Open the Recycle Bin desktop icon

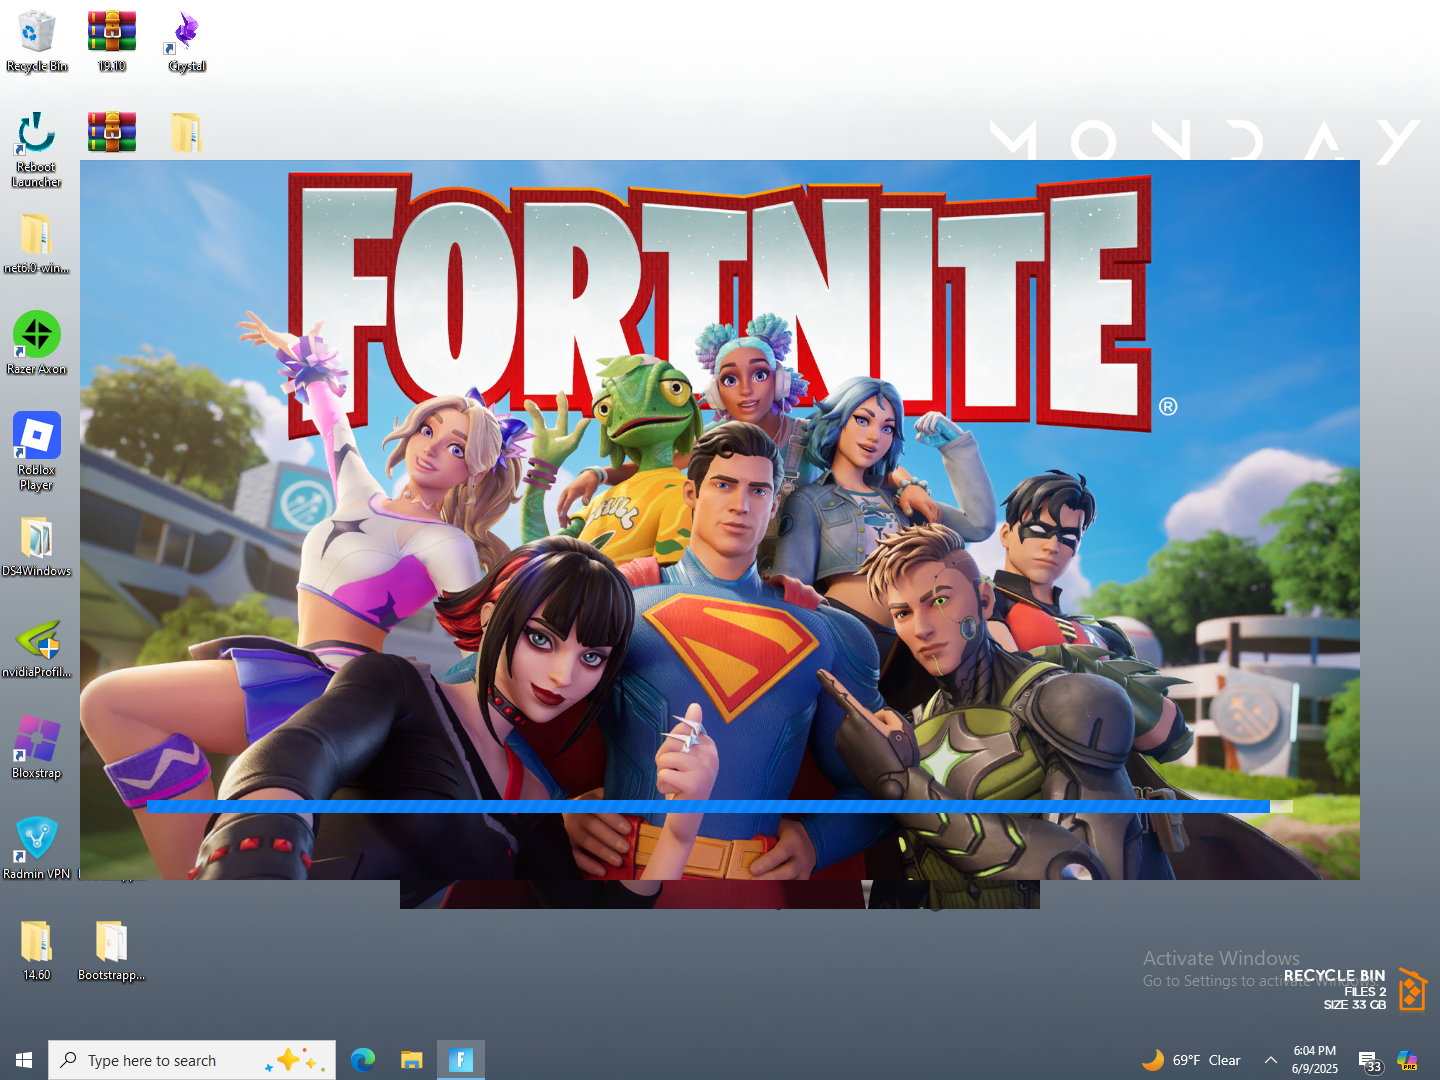pos(37,41)
